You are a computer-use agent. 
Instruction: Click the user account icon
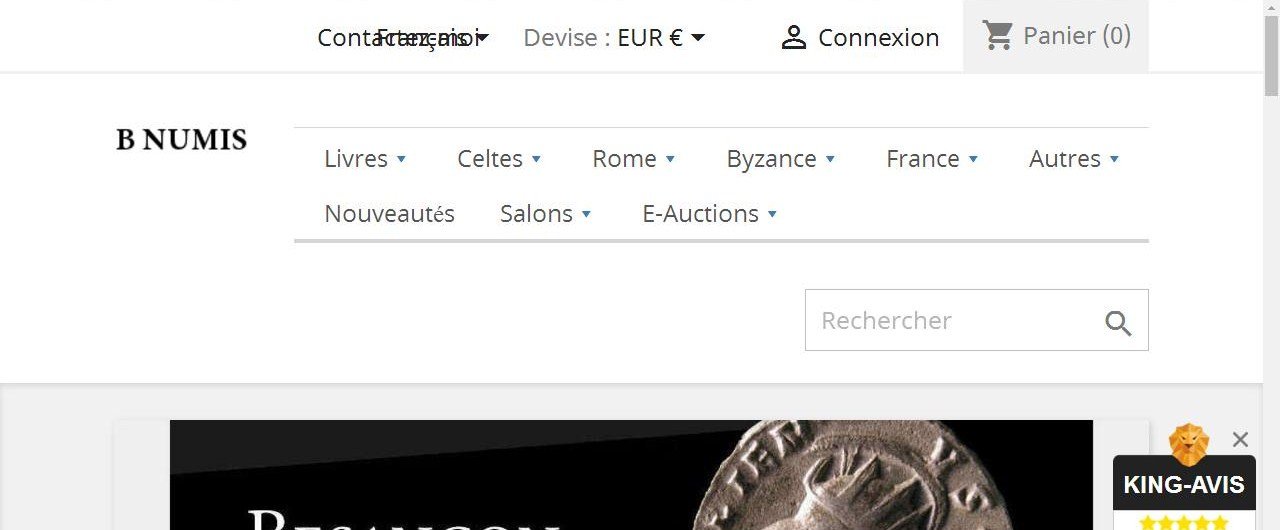pos(794,38)
